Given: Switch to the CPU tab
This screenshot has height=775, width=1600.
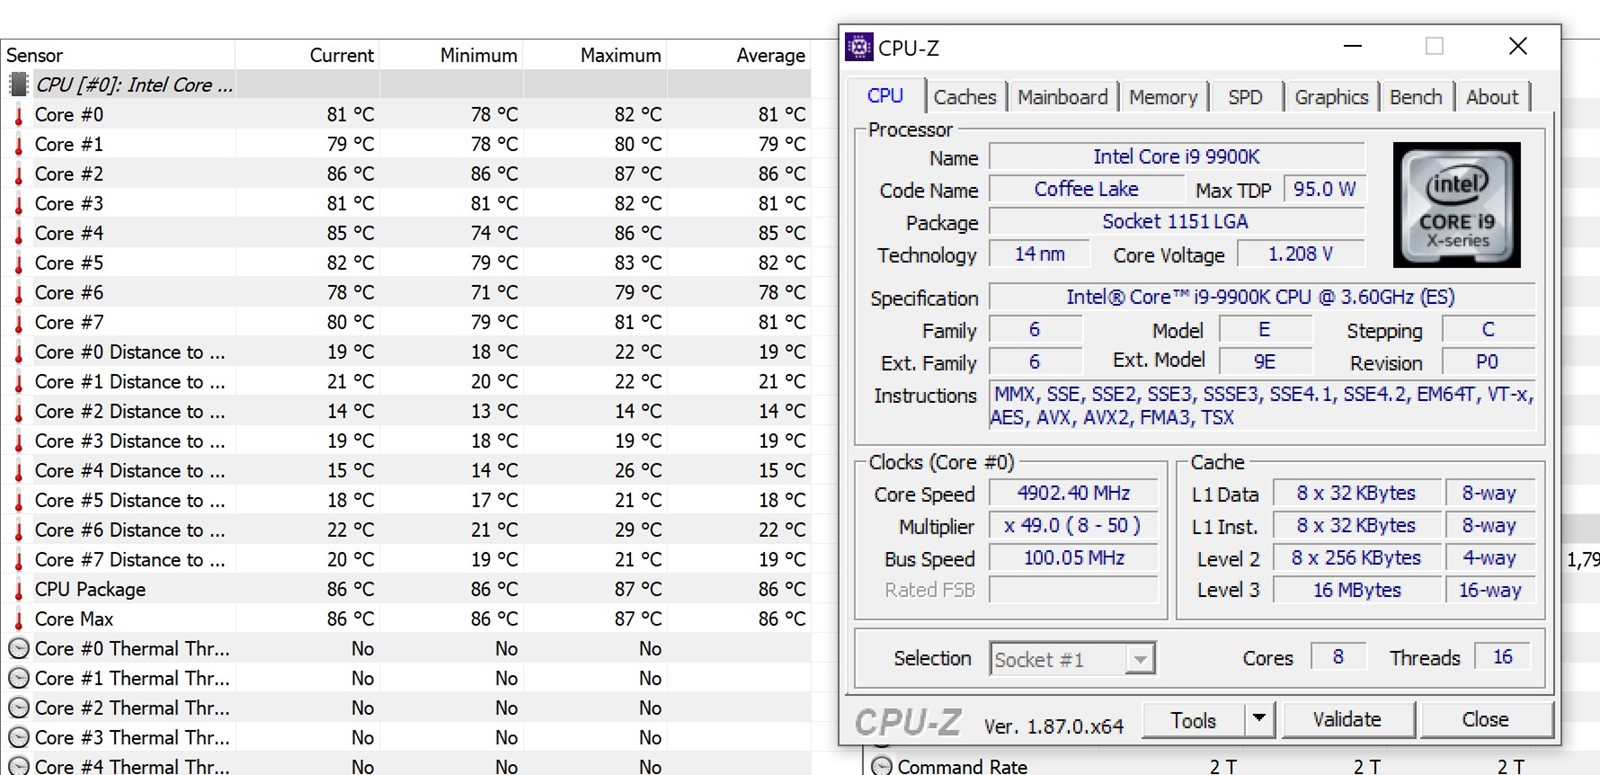Looking at the screenshot, I should [885, 96].
